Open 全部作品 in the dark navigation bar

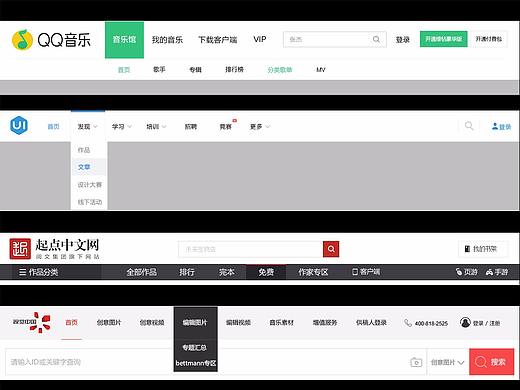click(x=142, y=272)
